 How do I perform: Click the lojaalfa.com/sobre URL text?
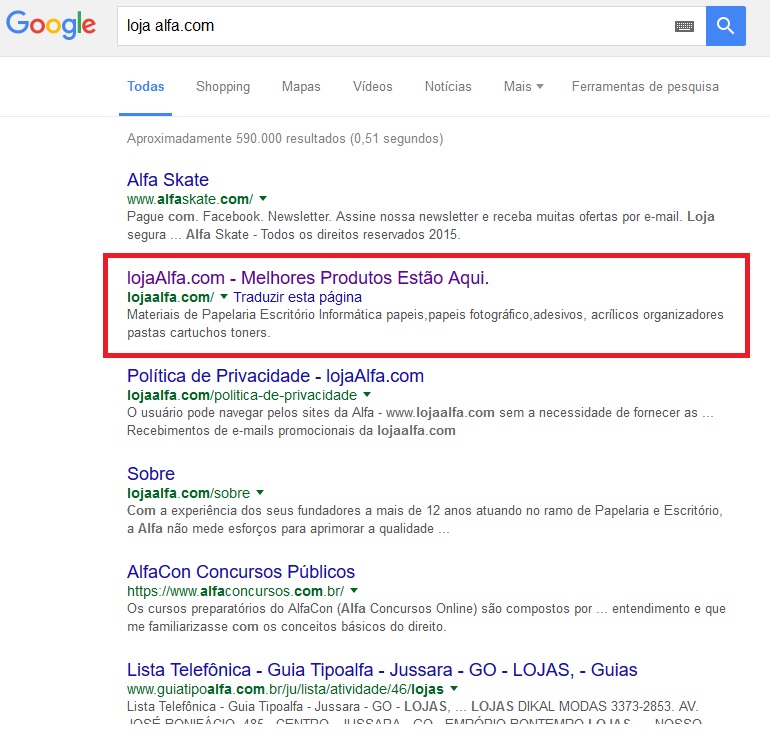pyautogui.click(x=189, y=493)
